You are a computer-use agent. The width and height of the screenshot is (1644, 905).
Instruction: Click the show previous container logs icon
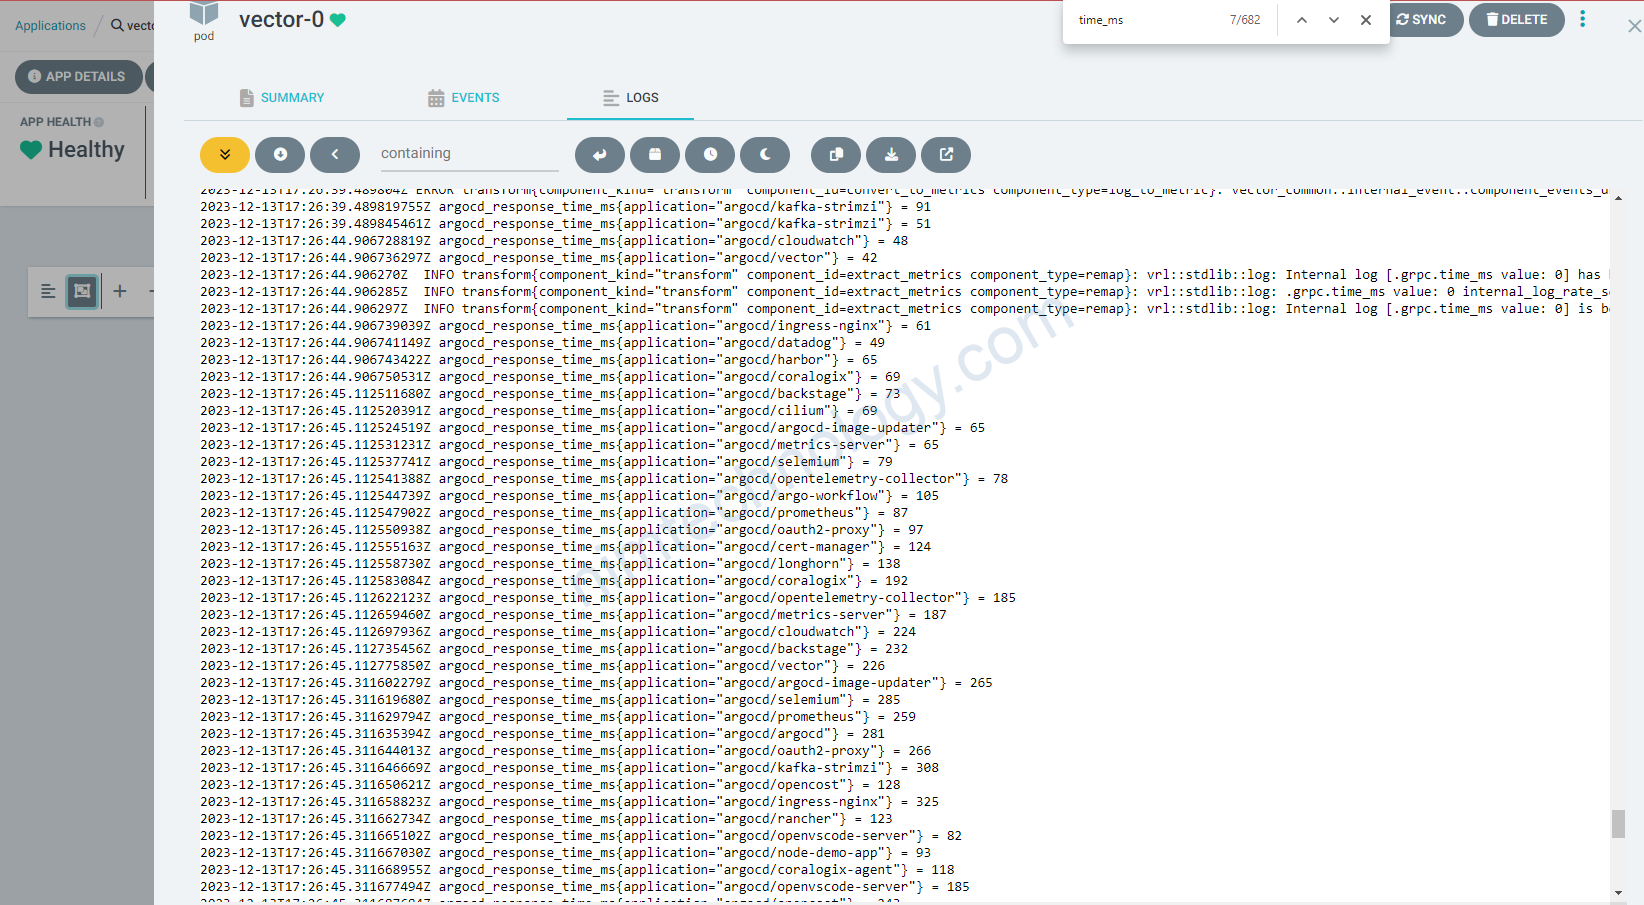280,155
